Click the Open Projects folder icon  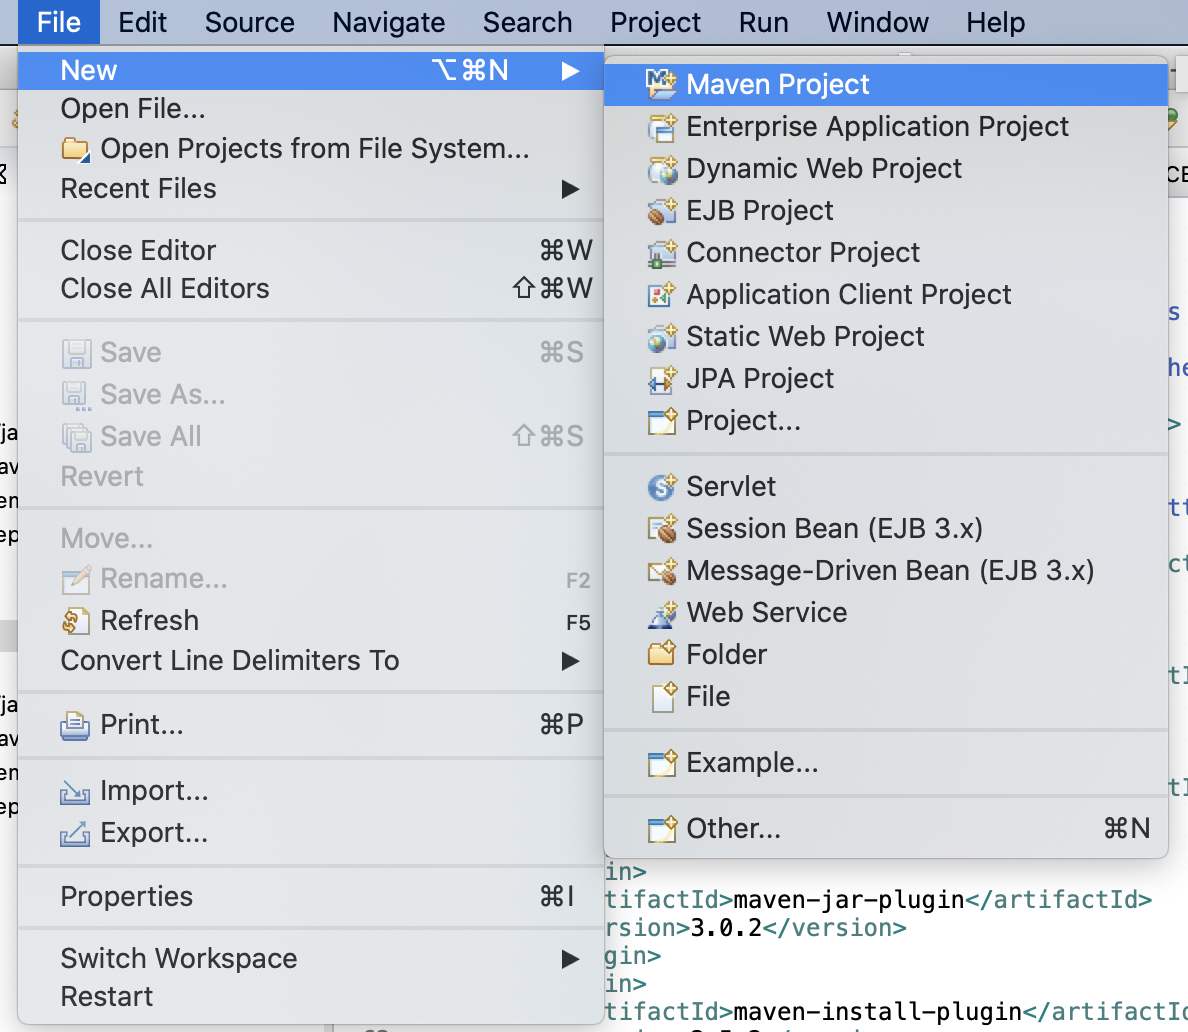click(75, 149)
